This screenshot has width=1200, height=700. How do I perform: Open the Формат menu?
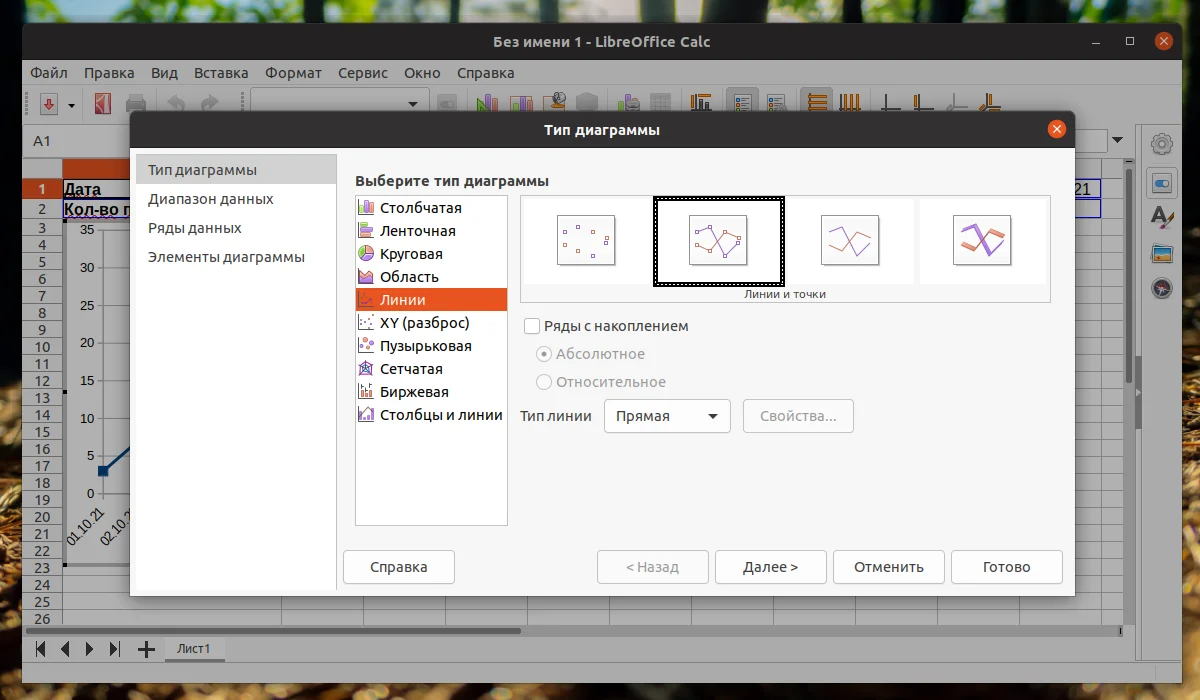point(293,72)
